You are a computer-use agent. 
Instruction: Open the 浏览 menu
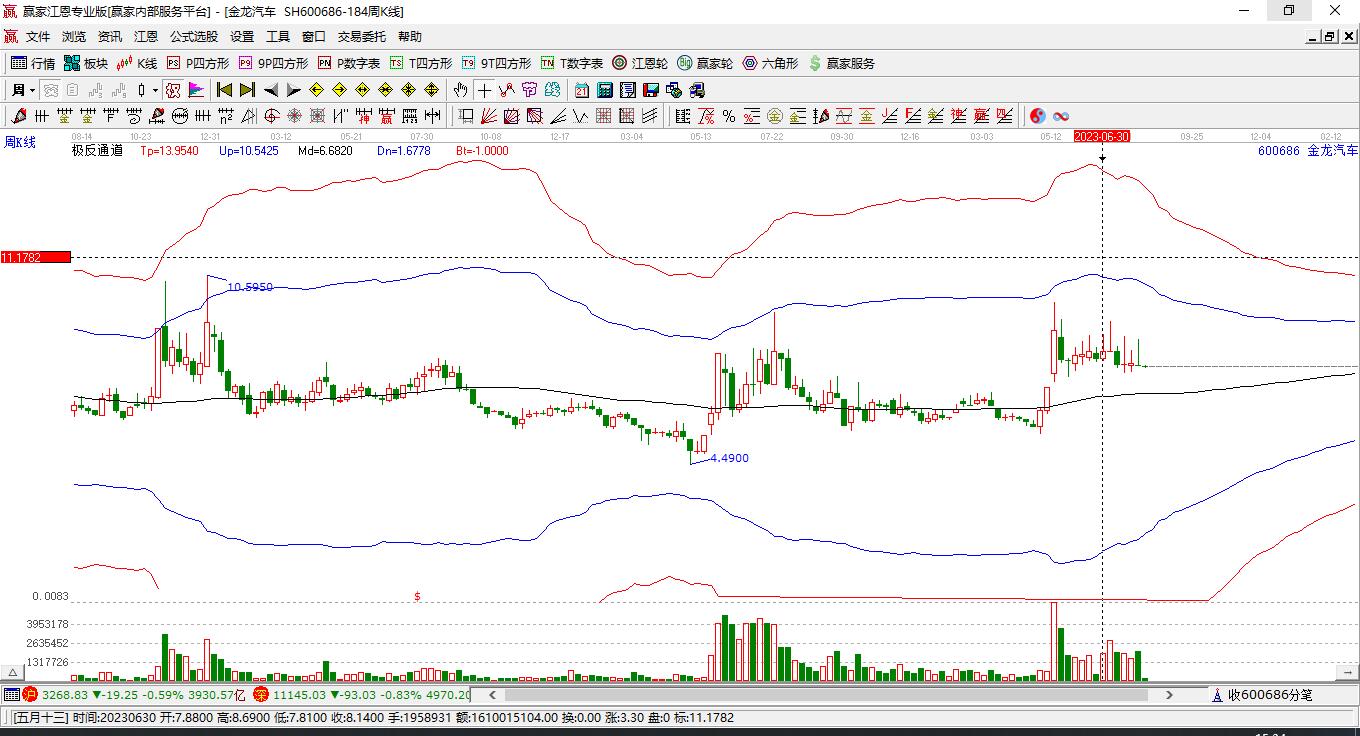tap(74, 37)
